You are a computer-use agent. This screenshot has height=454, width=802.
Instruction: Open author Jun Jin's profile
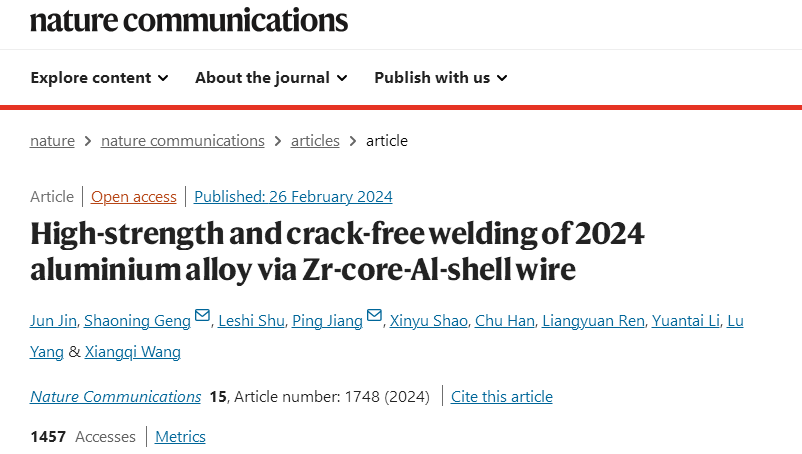point(52,321)
